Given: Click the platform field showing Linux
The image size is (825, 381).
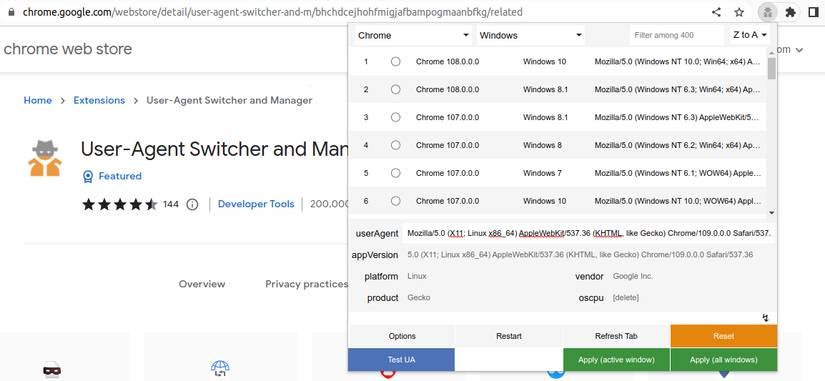Looking at the screenshot, I should click(482, 276).
